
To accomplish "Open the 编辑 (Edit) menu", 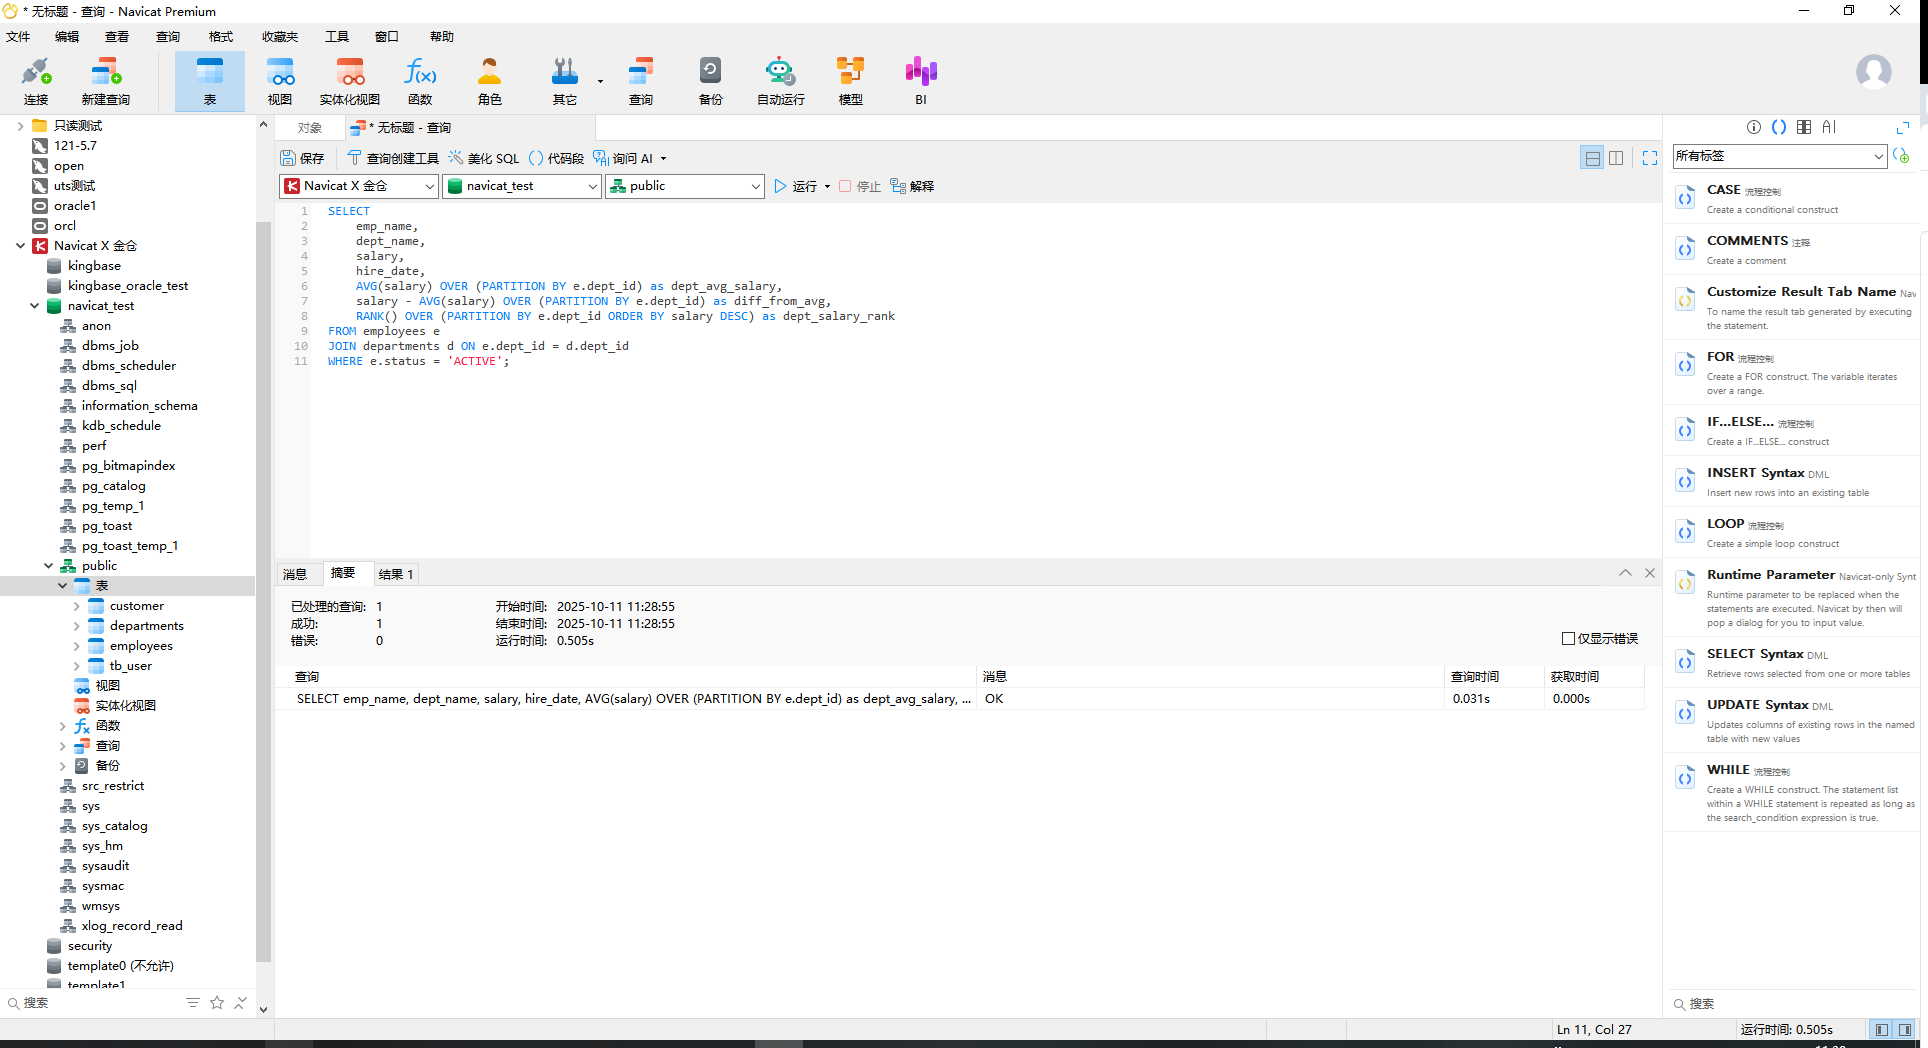I will [67, 37].
